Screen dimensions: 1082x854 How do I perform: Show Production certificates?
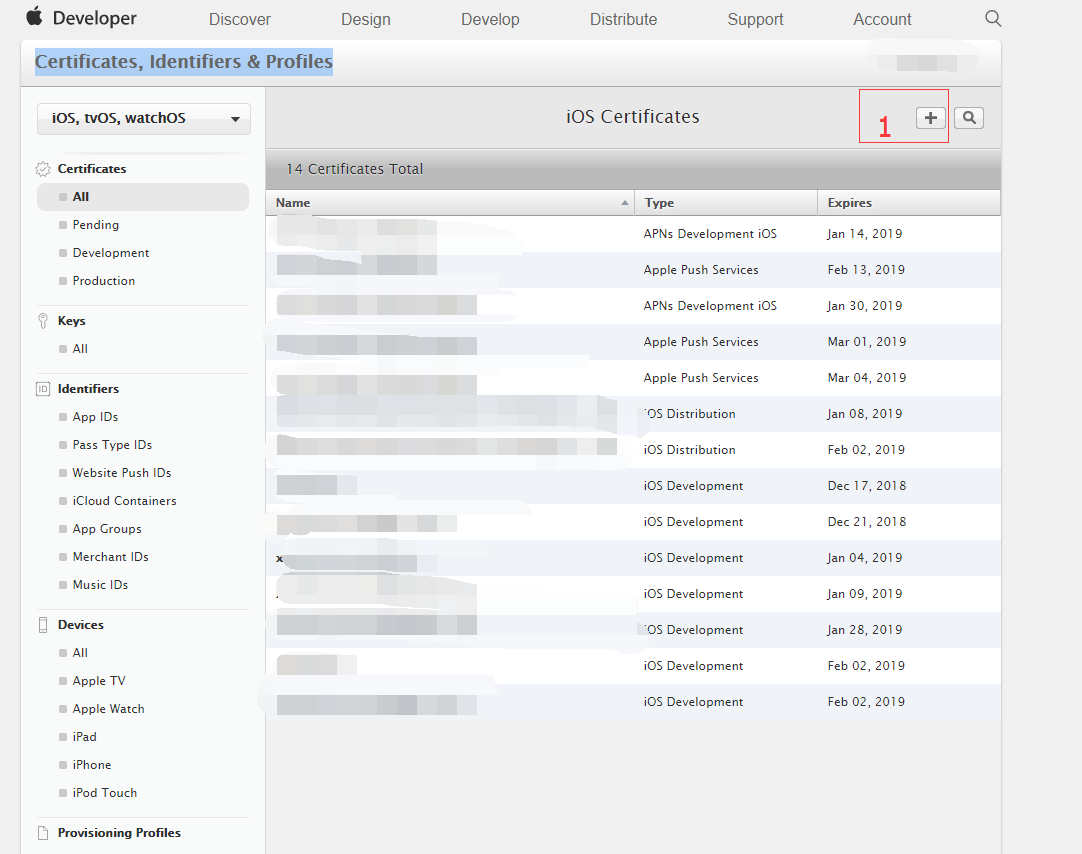[x=104, y=281]
